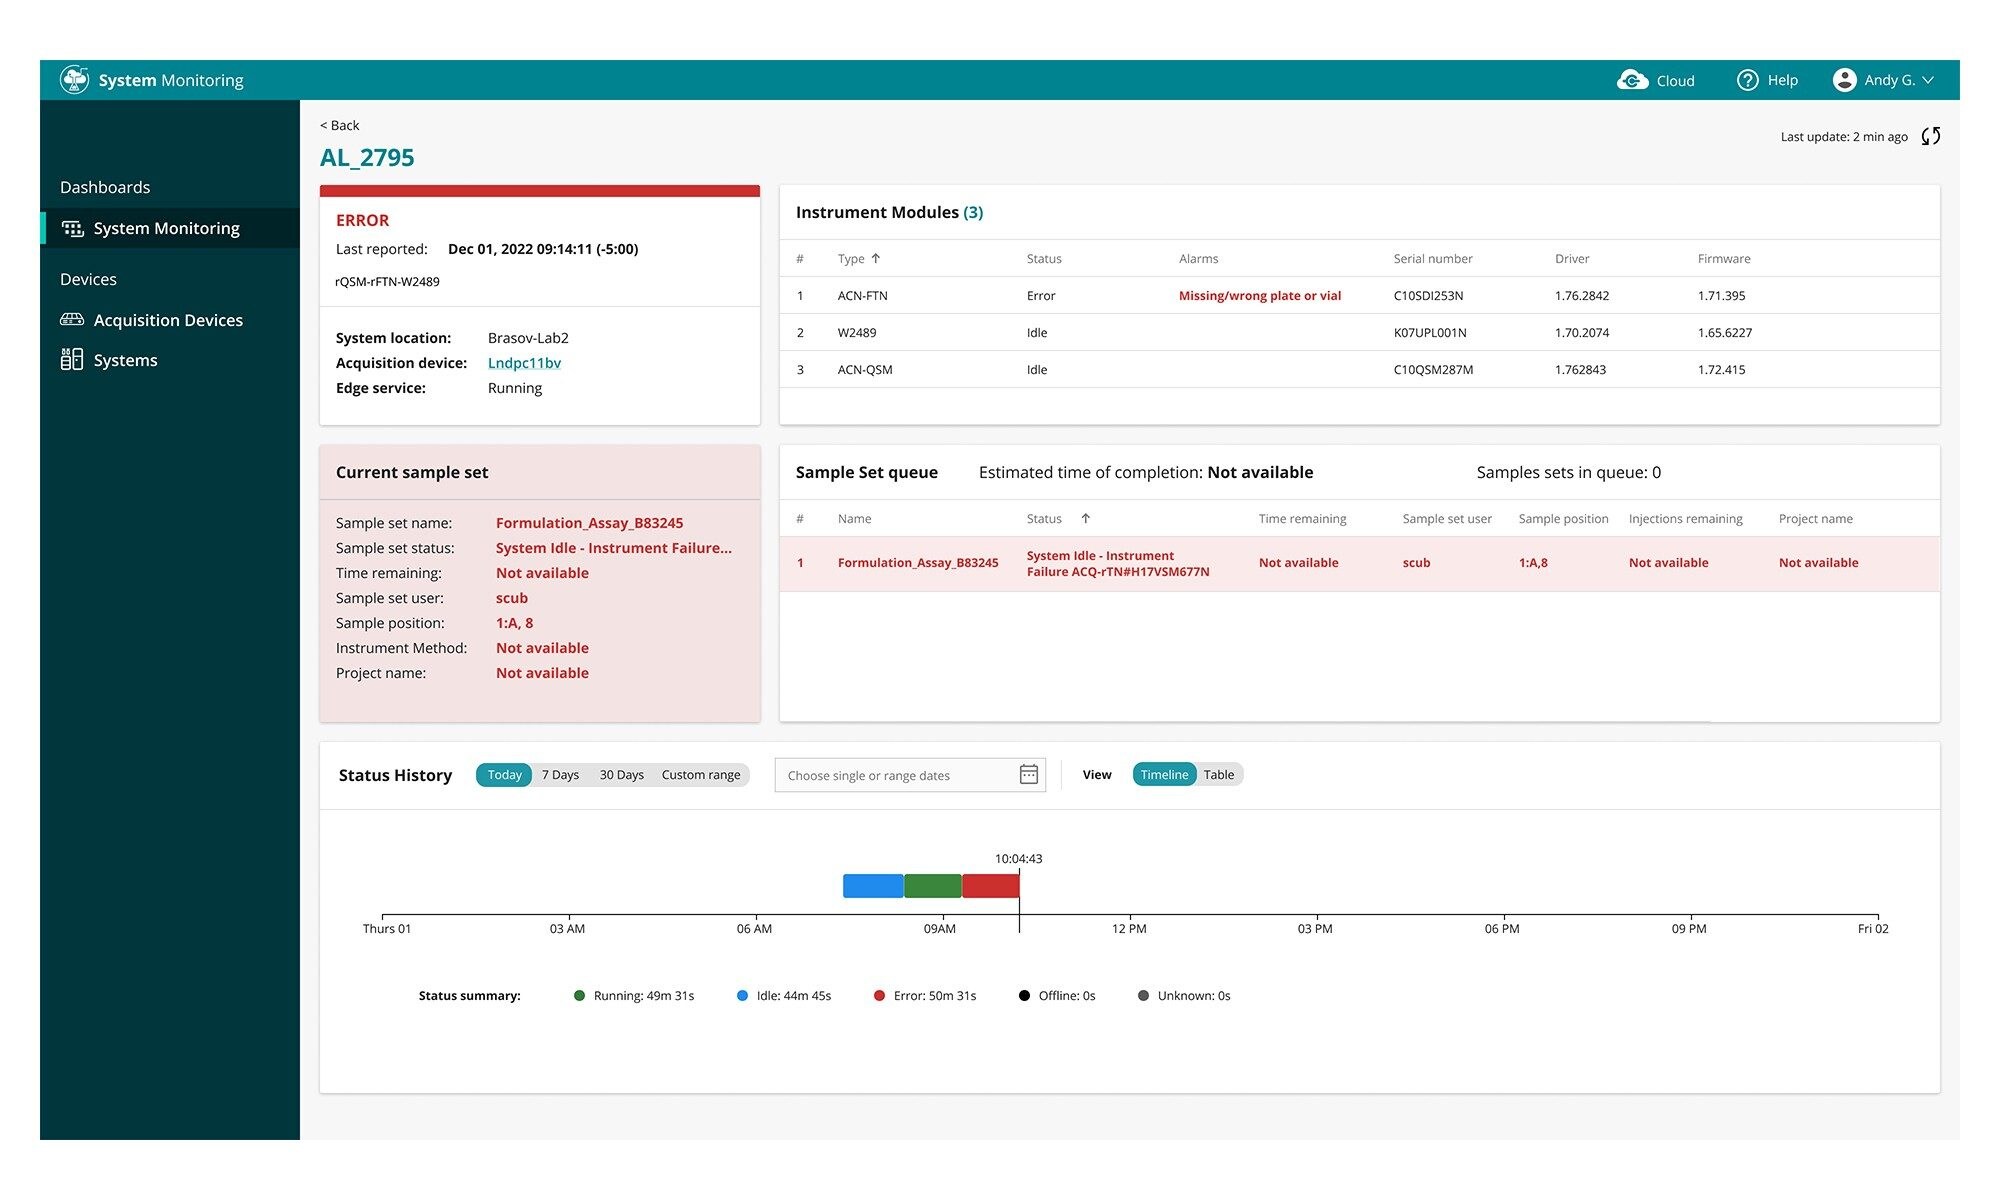
Task: Click the Cloud icon in the top bar
Action: click(x=1632, y=80)
